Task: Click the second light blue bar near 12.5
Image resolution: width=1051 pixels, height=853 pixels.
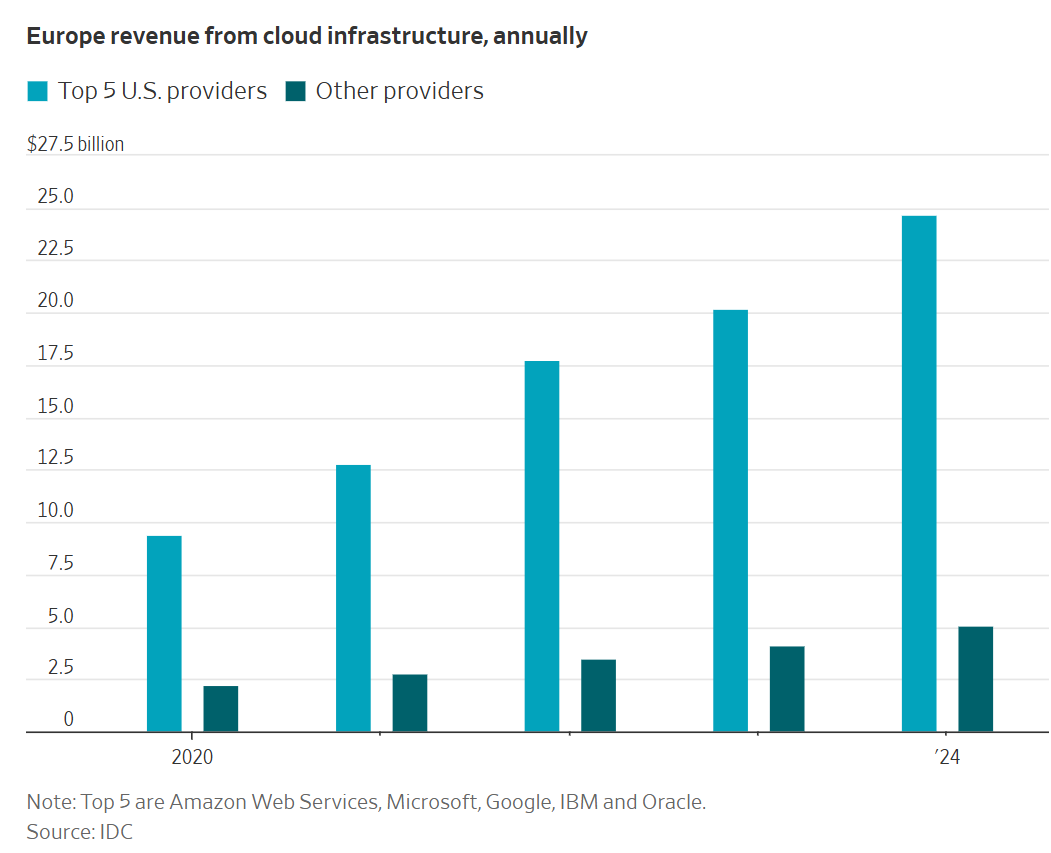Action: 353,598
